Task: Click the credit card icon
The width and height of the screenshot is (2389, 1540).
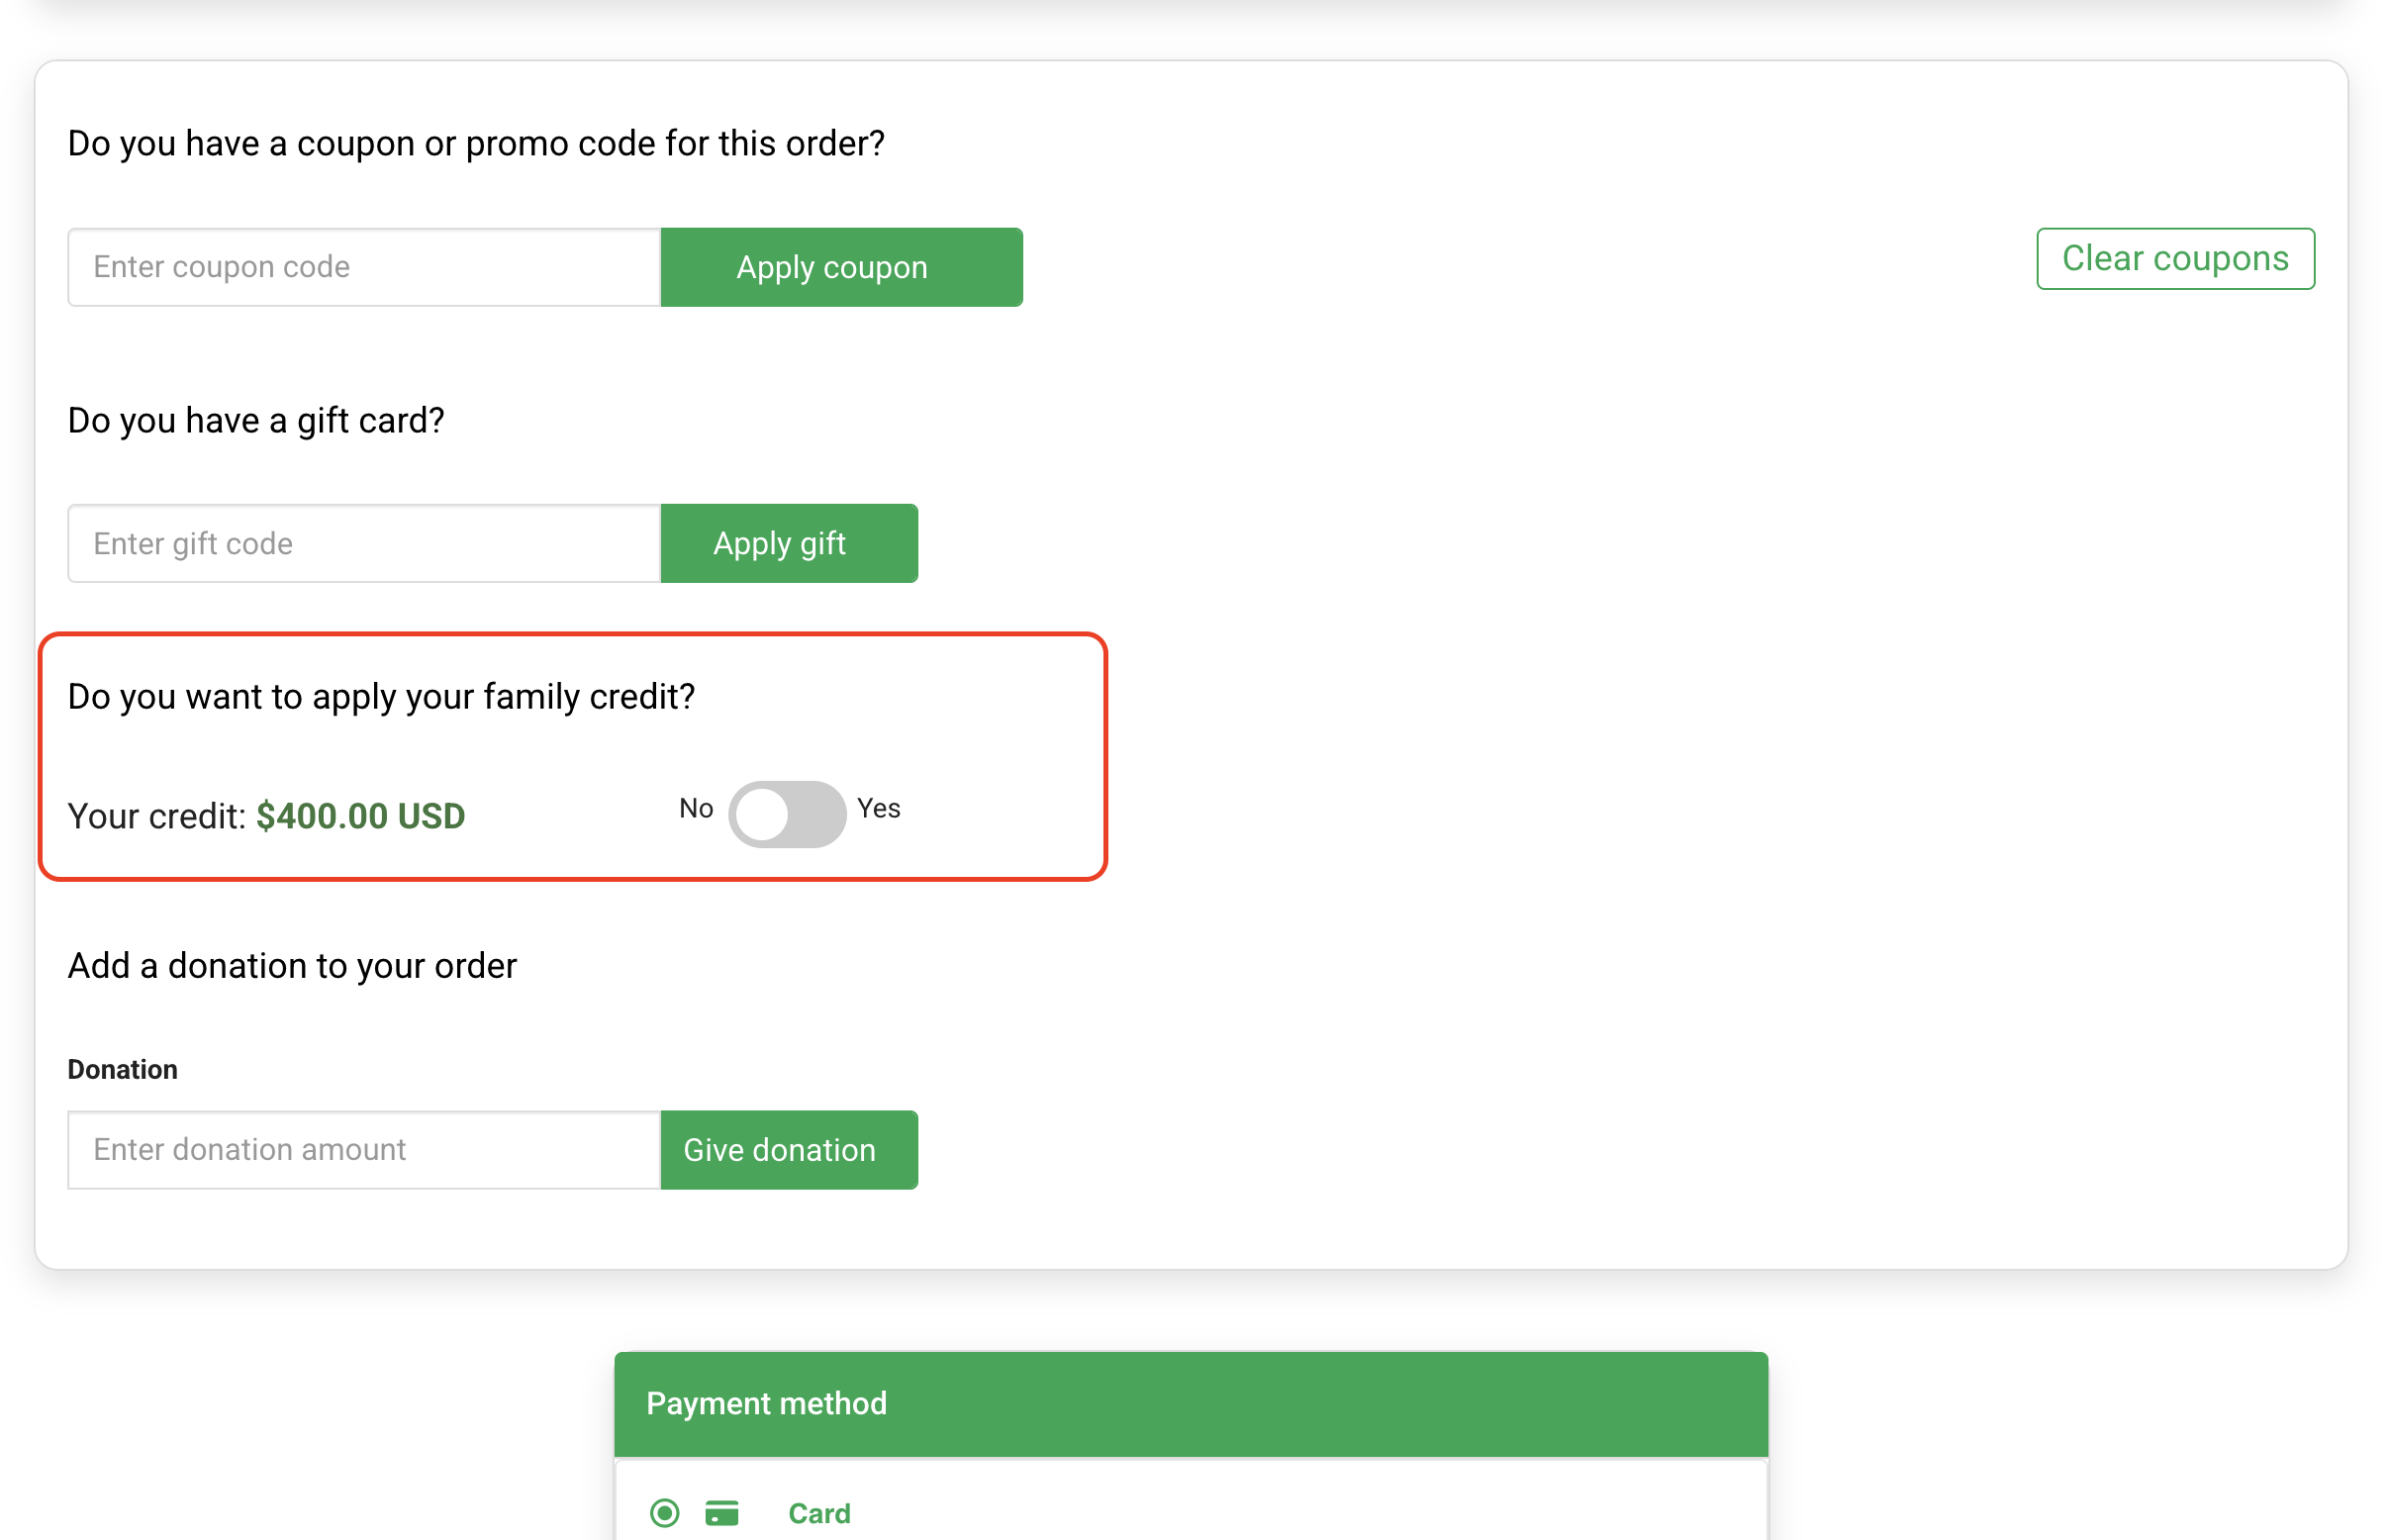Action: 721,1513
